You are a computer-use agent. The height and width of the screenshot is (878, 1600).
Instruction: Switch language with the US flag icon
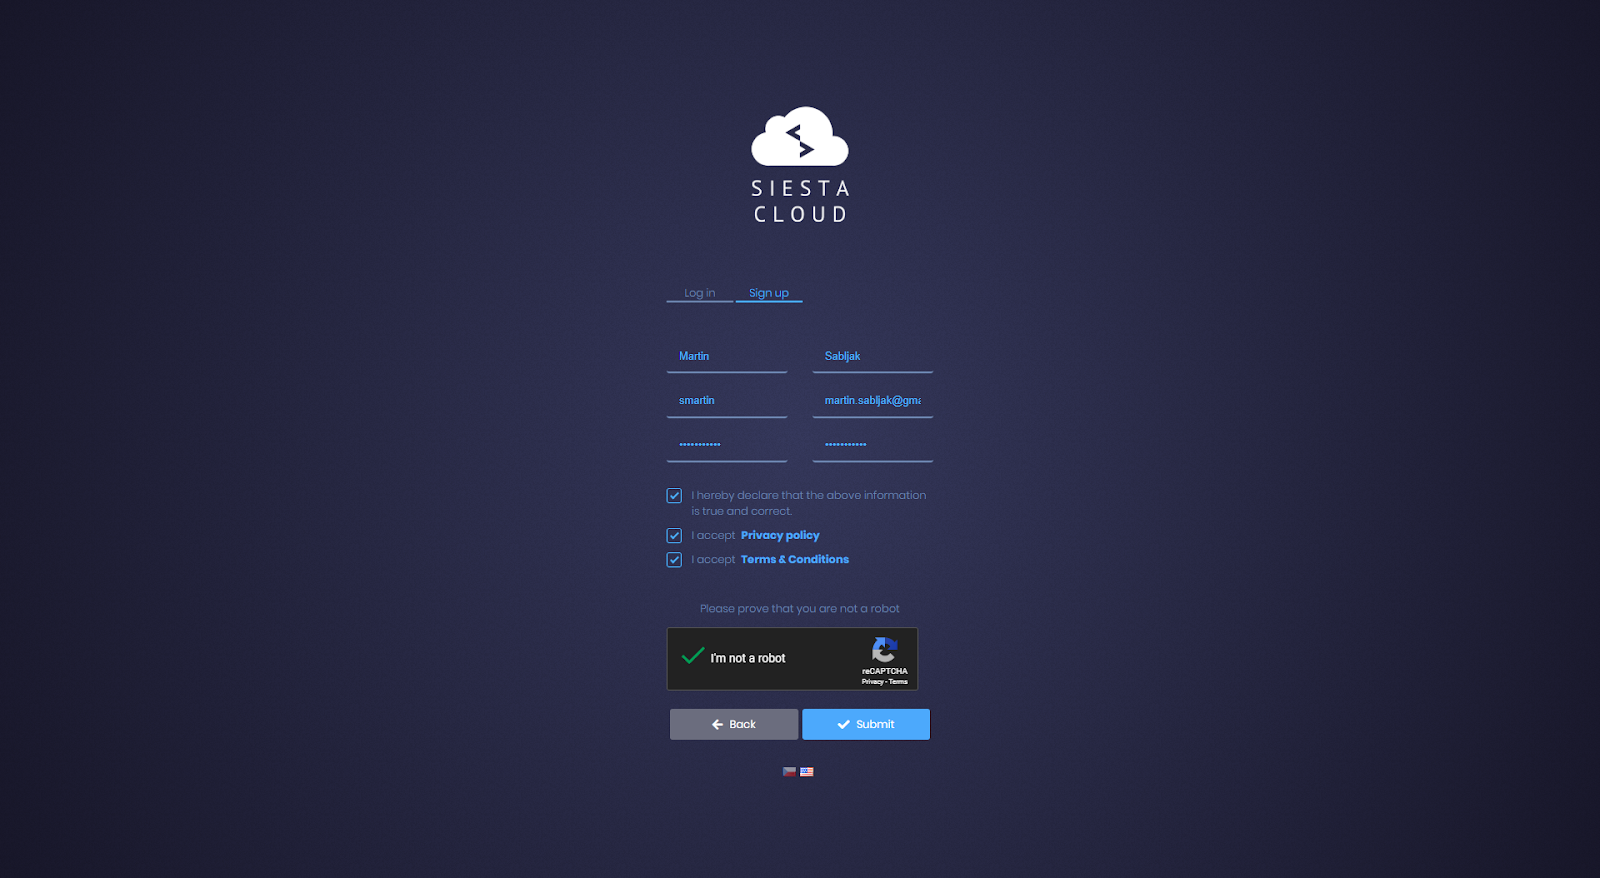[x=807, y=772]
